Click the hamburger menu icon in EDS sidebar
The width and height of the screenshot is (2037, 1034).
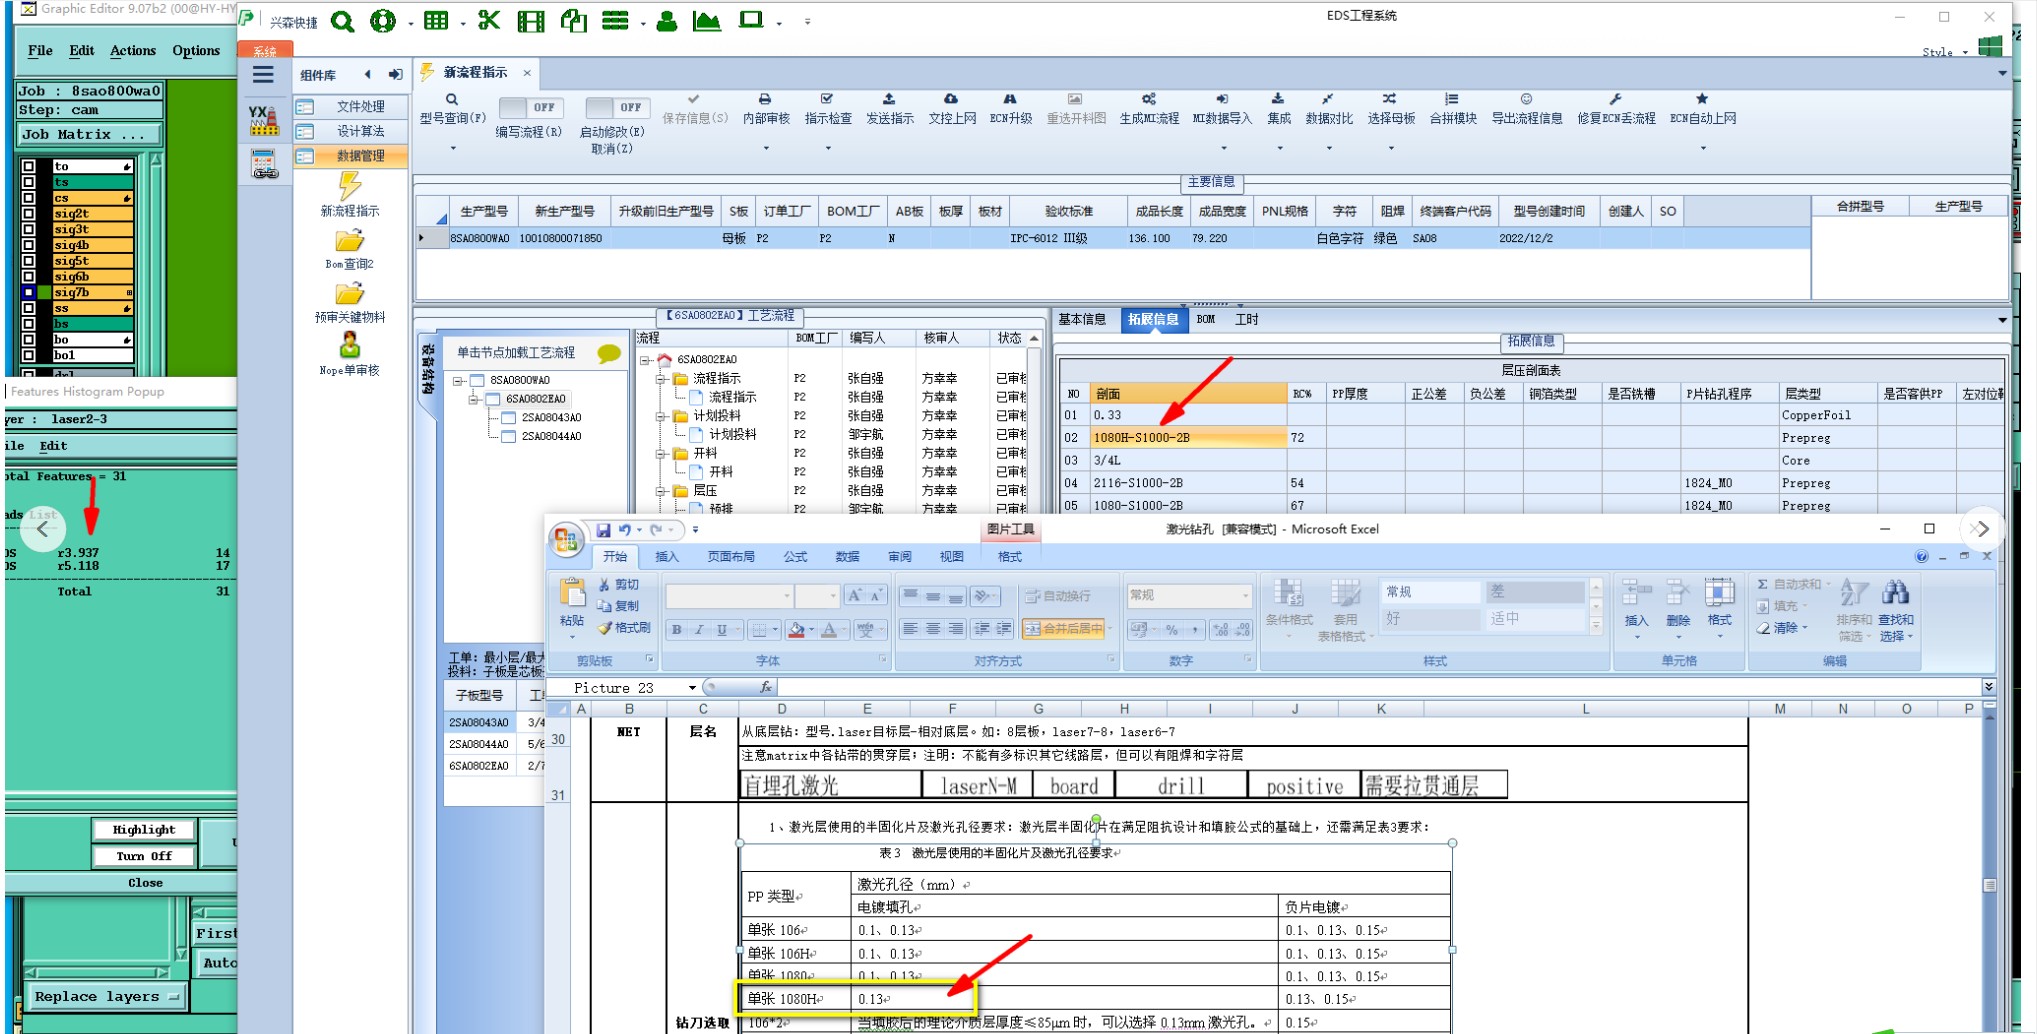point(263,75)
